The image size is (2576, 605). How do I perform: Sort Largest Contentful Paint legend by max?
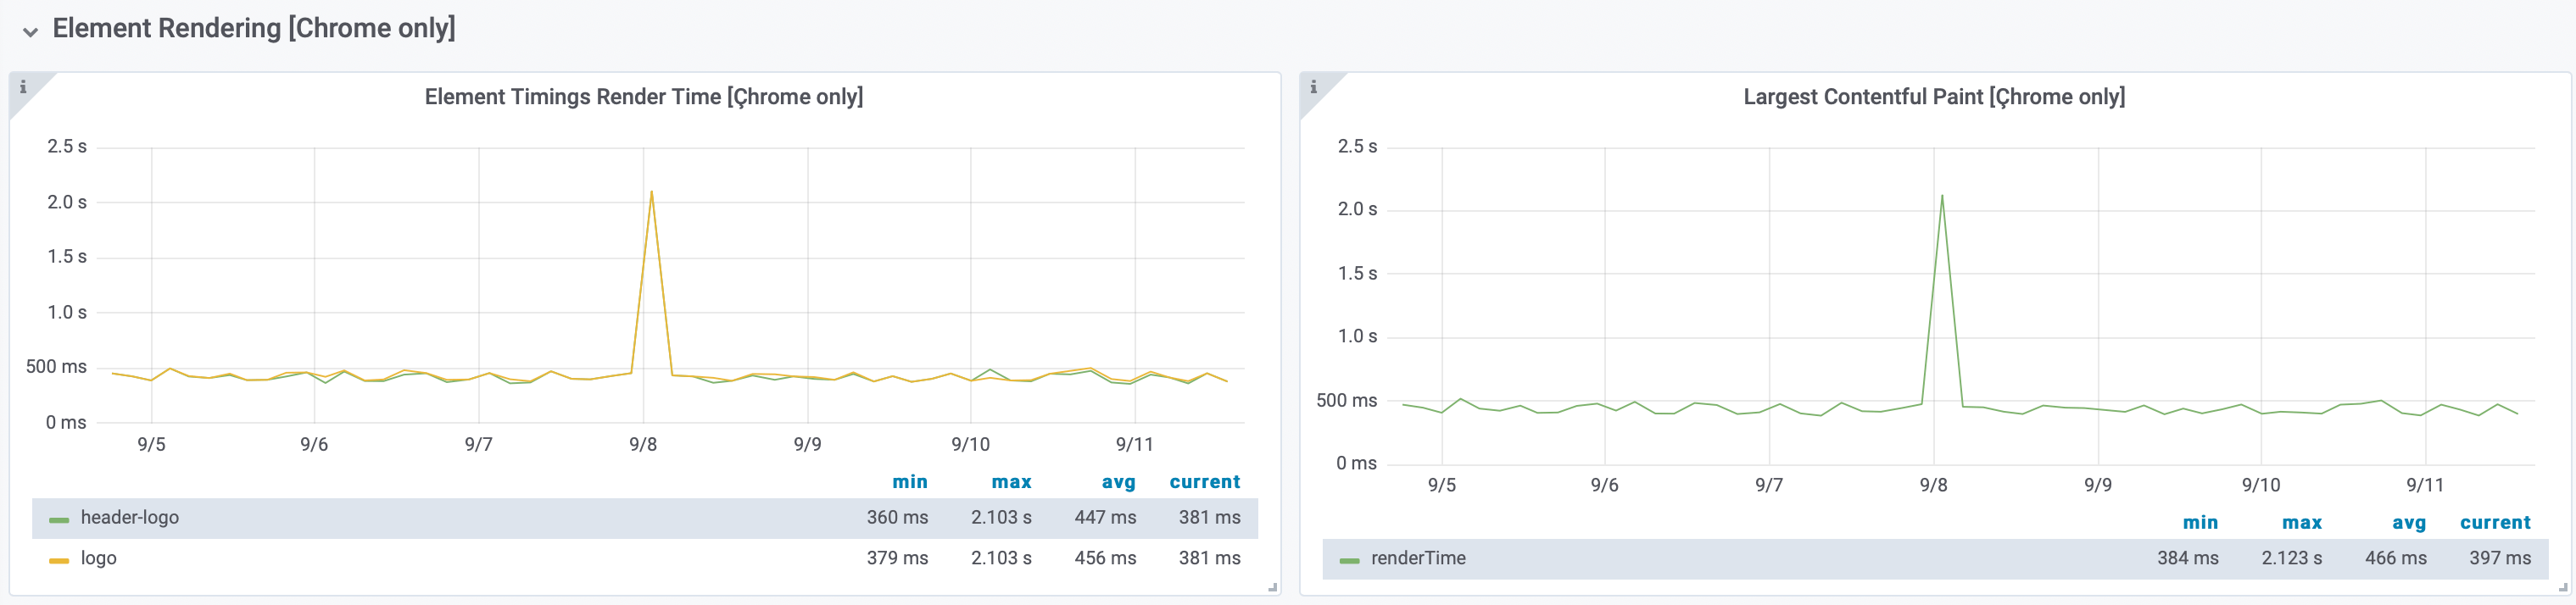2301,523
